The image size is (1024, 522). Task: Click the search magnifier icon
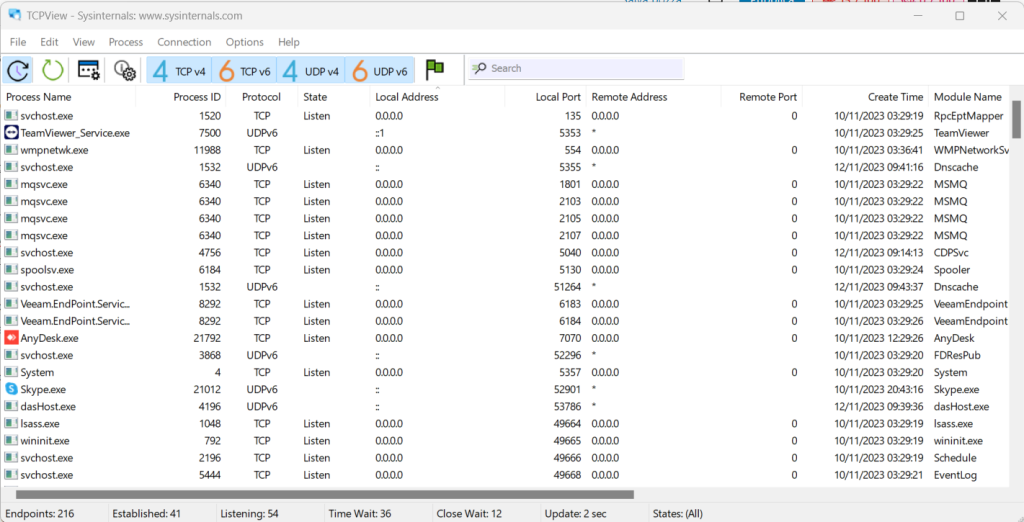tap(479, 68)
